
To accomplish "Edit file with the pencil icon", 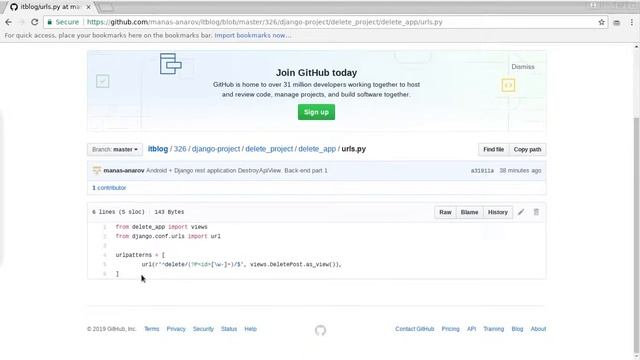I will pos(521,212).
